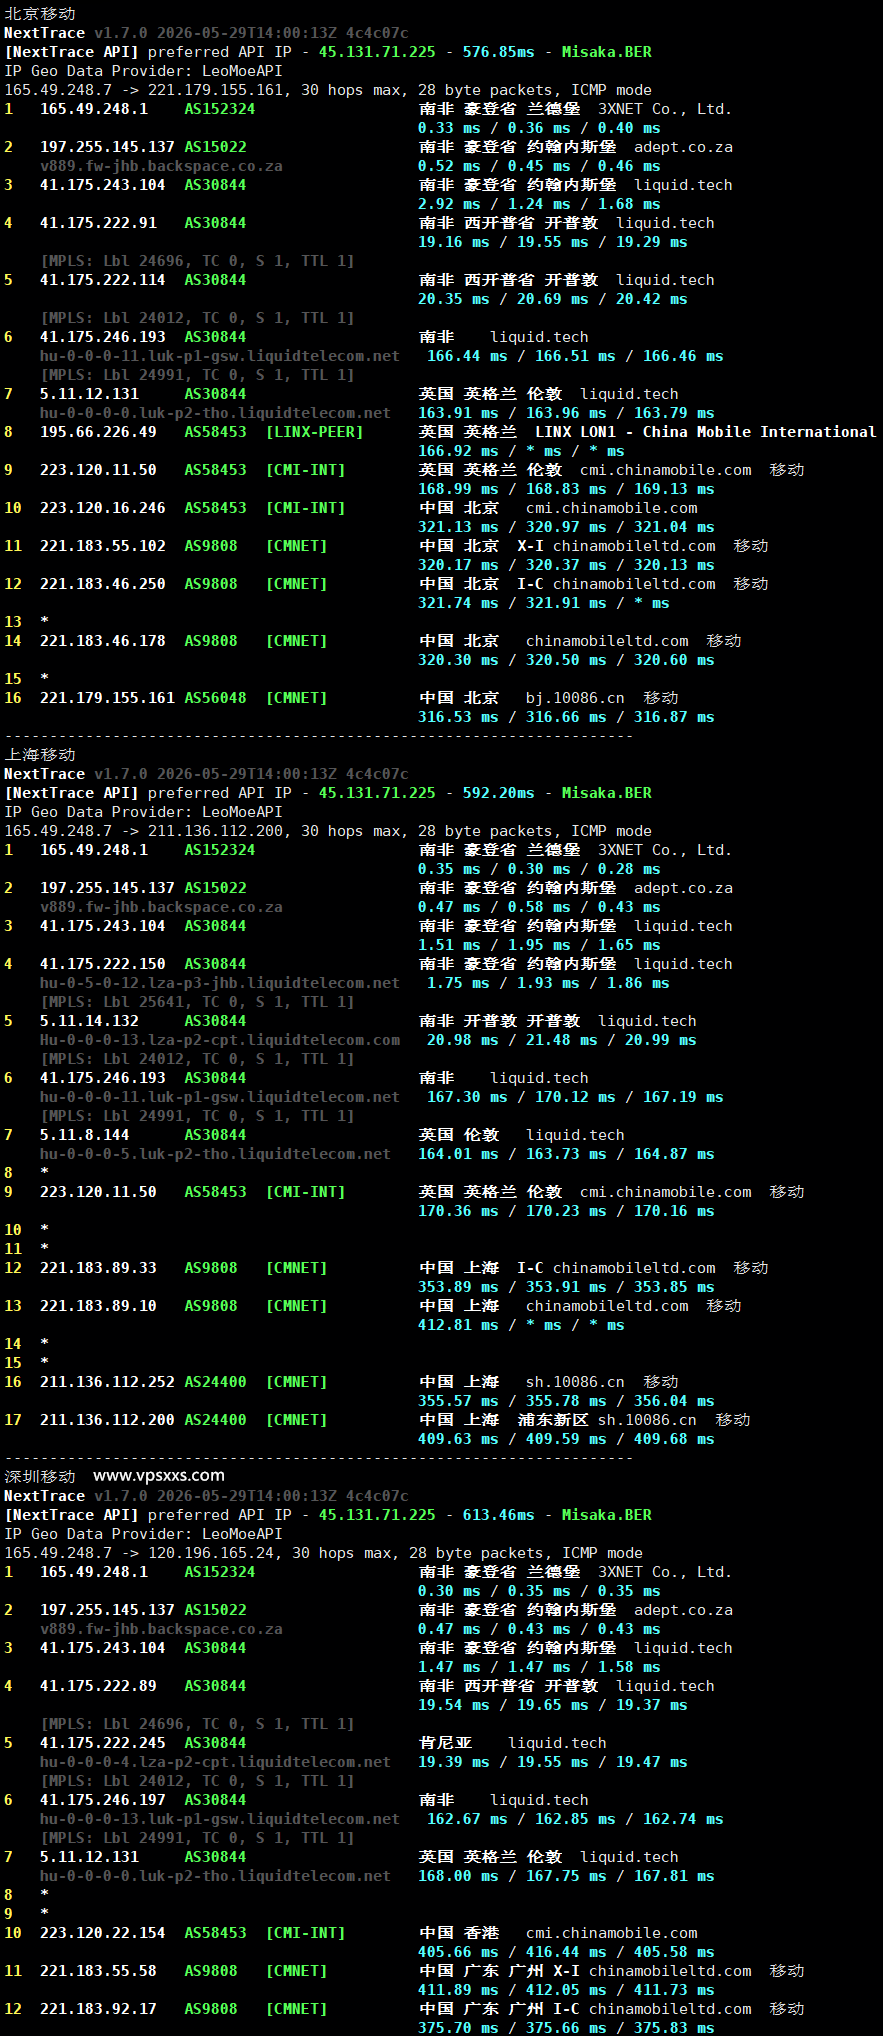Click hostname hu-0-0-0-13.luk-p1-gsw.liquidtelecom.net

[220, 1819]
